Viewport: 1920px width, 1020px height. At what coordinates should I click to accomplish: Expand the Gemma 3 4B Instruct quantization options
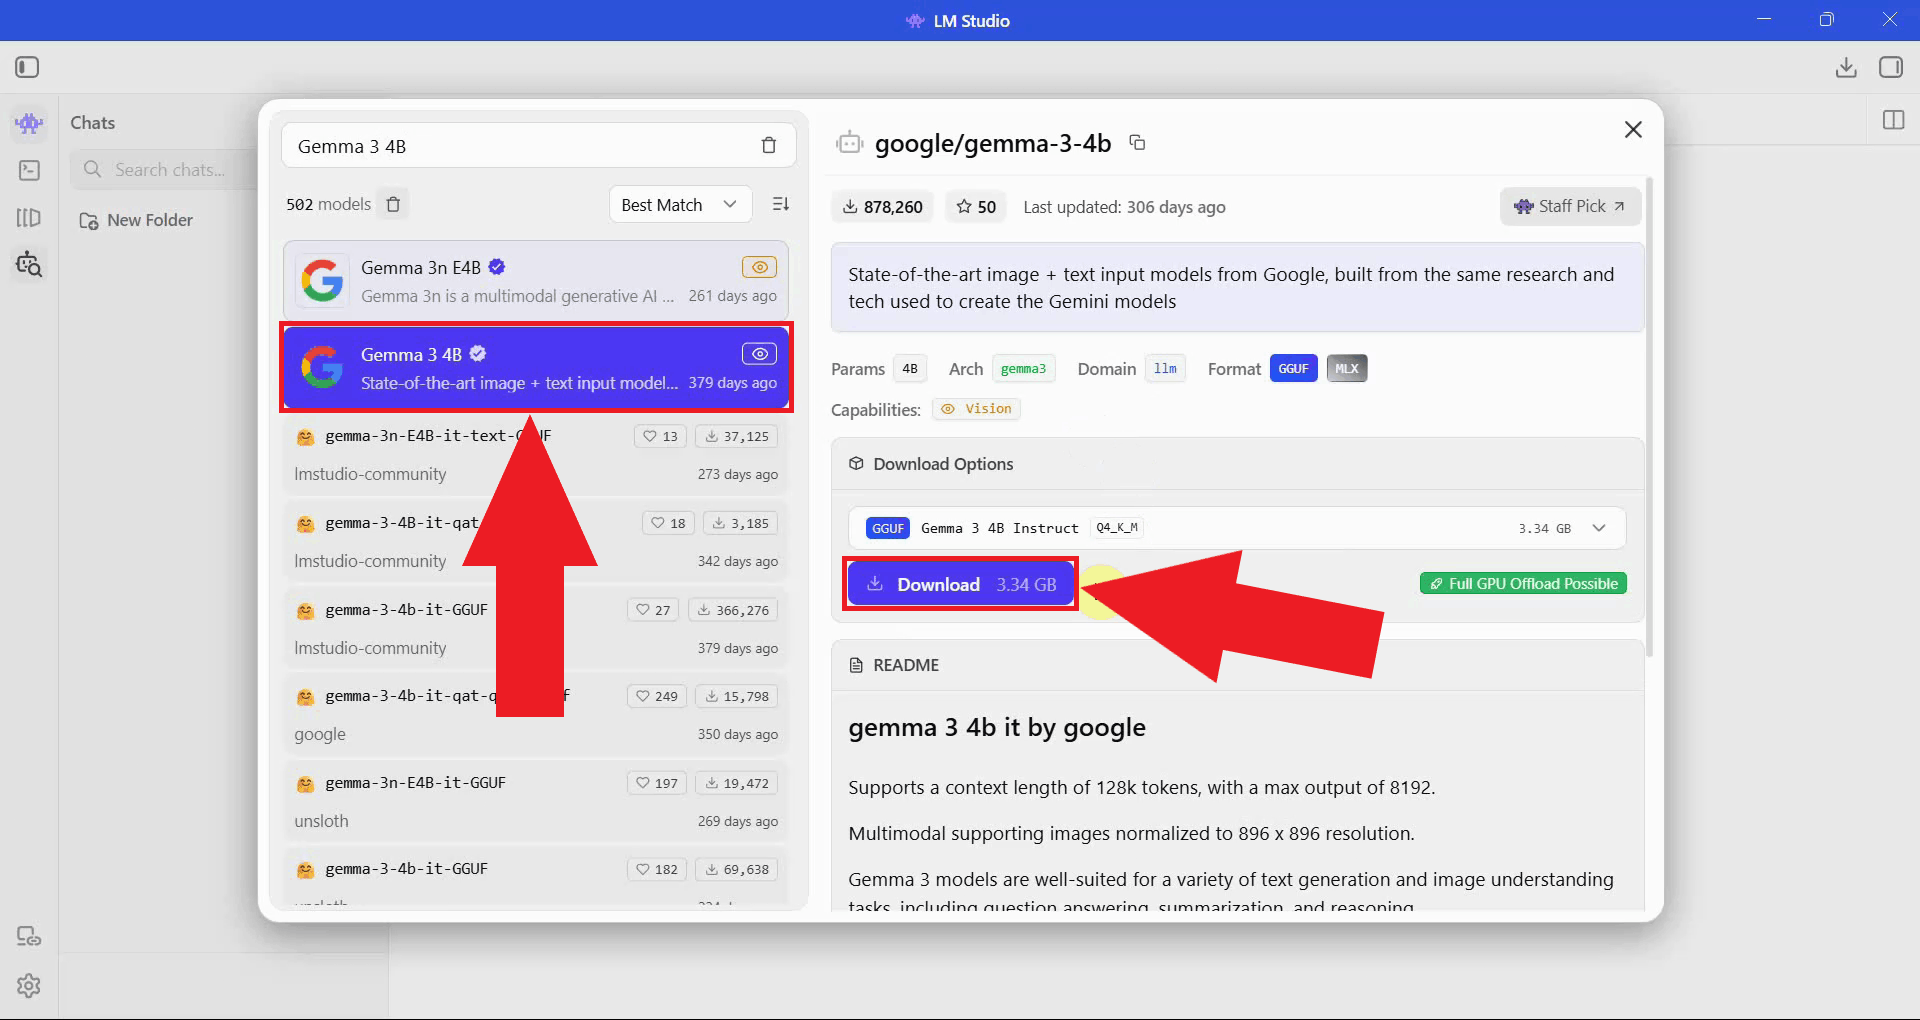1598,528
